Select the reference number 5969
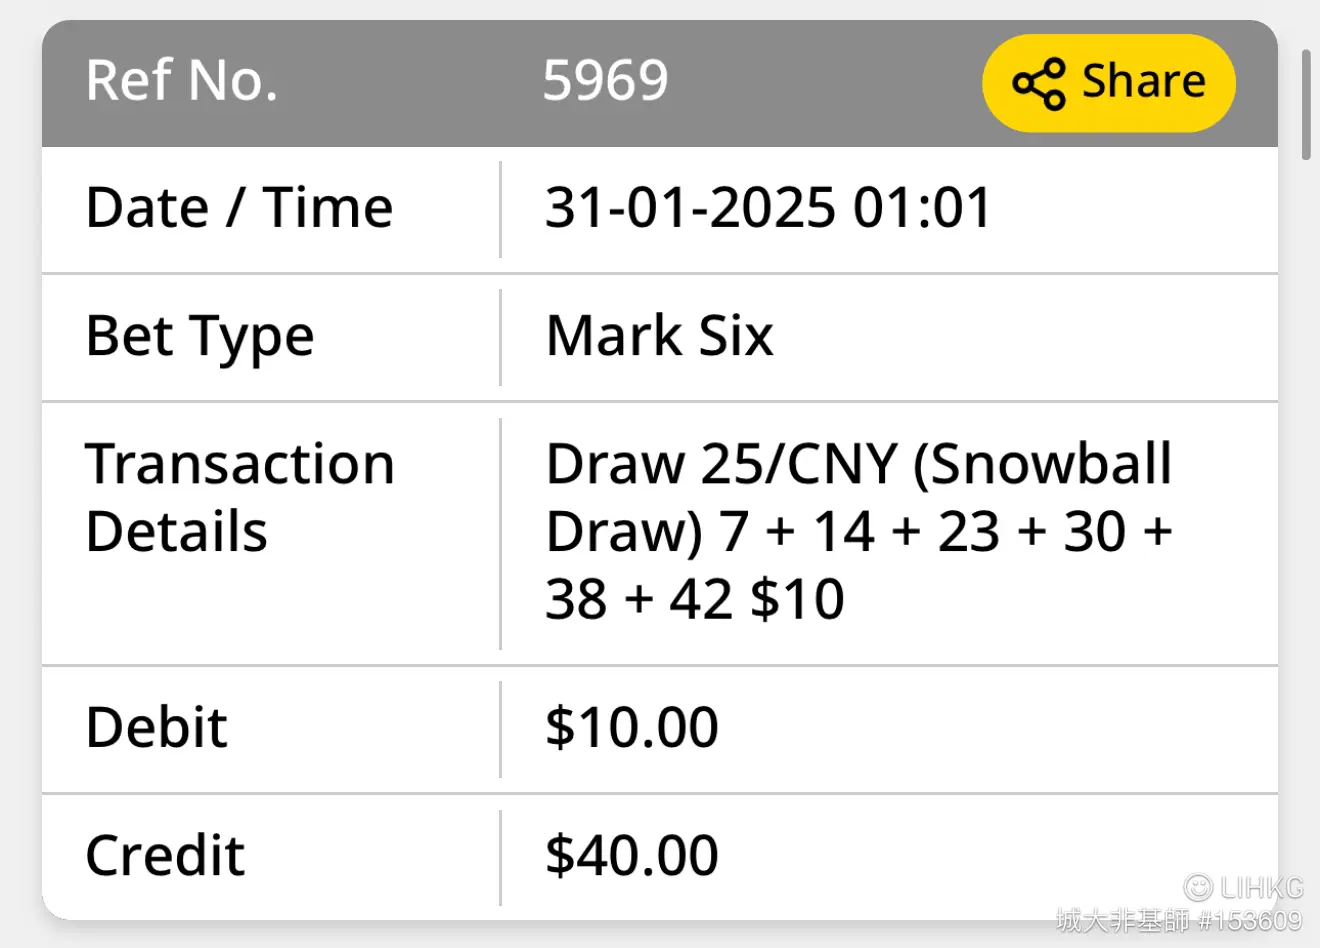 605,81
